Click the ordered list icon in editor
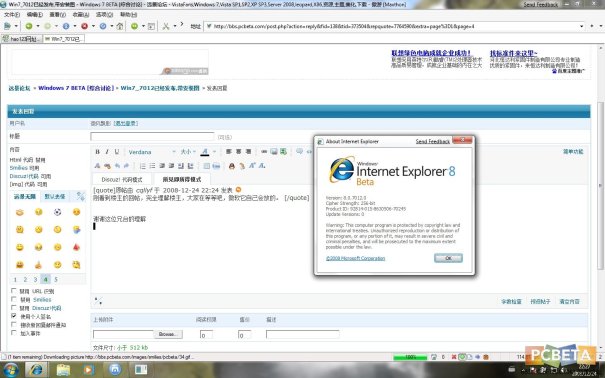This screenshot has width=605, height=378. click(x=142, y=166)
